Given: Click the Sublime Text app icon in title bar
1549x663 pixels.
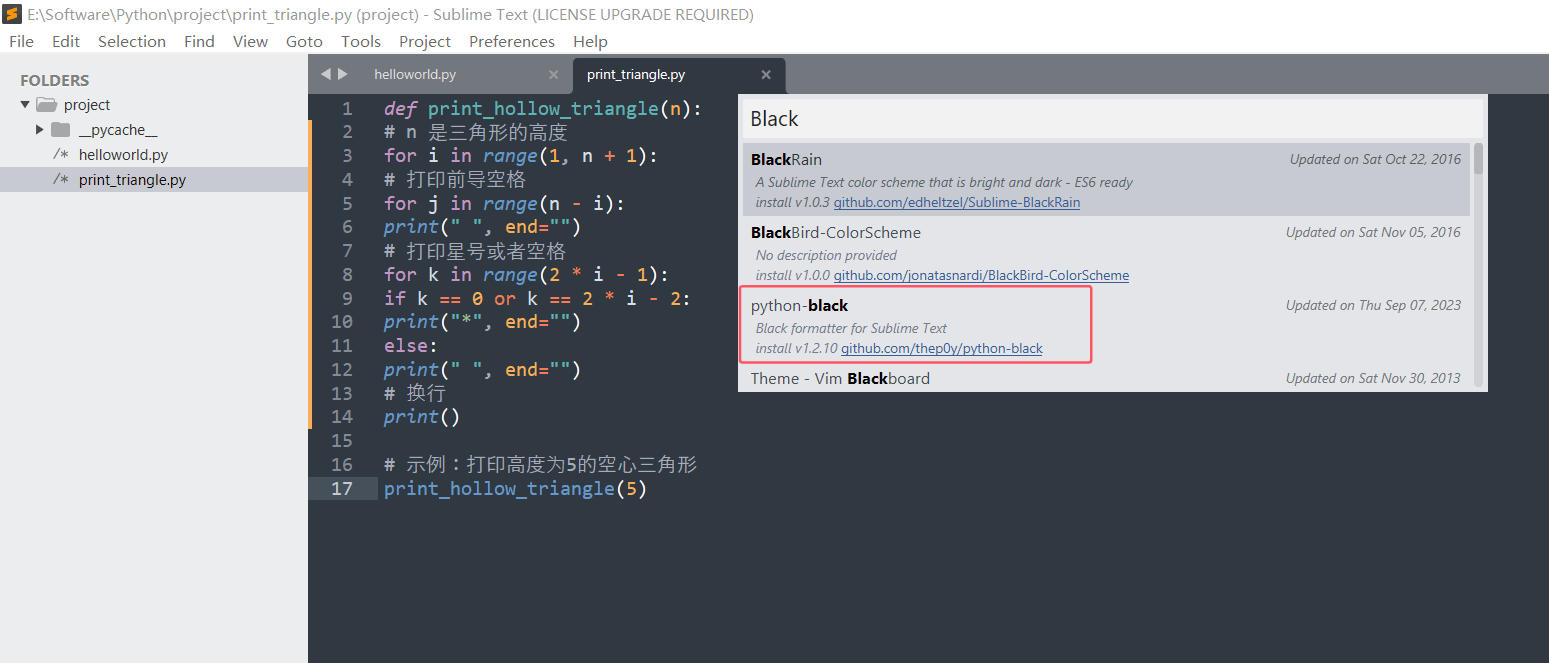Looking at the screenshot, I should 13,15.
